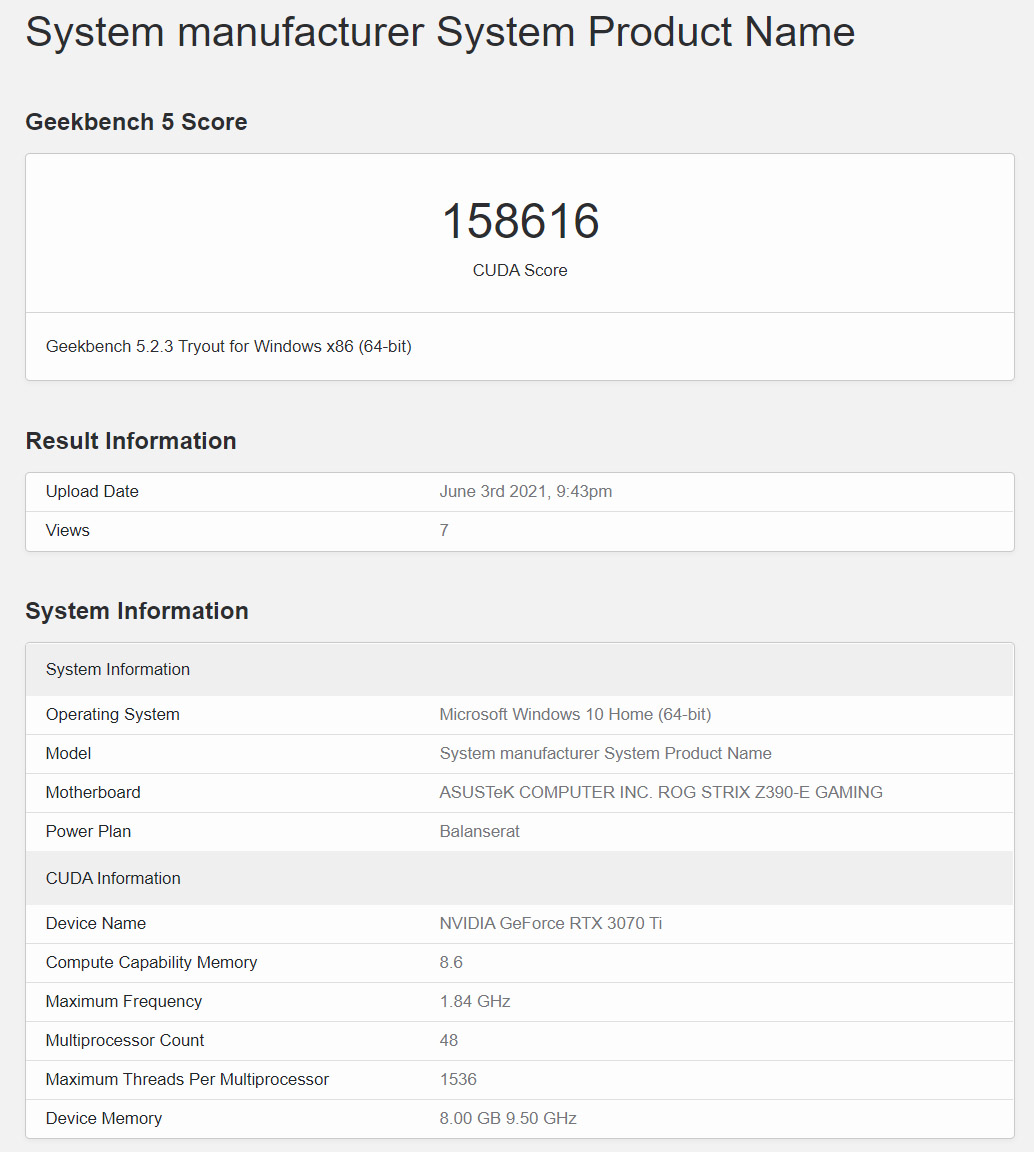Viewport: 1034px width, 1152px height.
Task: Click the 'Compute Capability Memory' label
Action: click(x=151, y=962)
